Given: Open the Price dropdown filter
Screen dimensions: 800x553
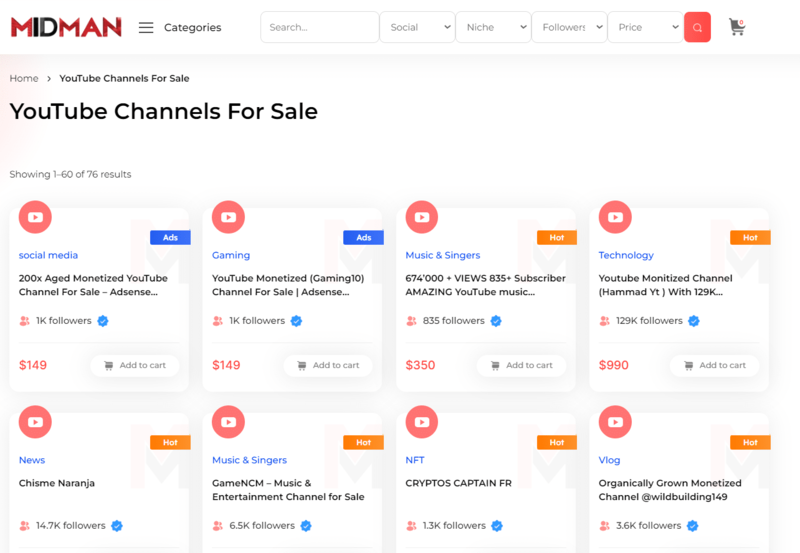Looking at the screenshot, I should pyautogui.click(x=645, y=27).
